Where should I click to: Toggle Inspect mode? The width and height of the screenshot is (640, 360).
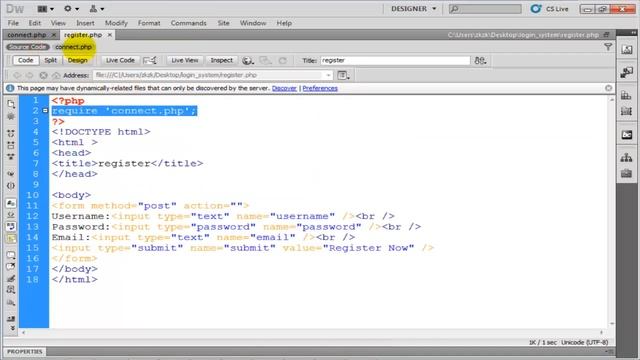coord(222,60)
